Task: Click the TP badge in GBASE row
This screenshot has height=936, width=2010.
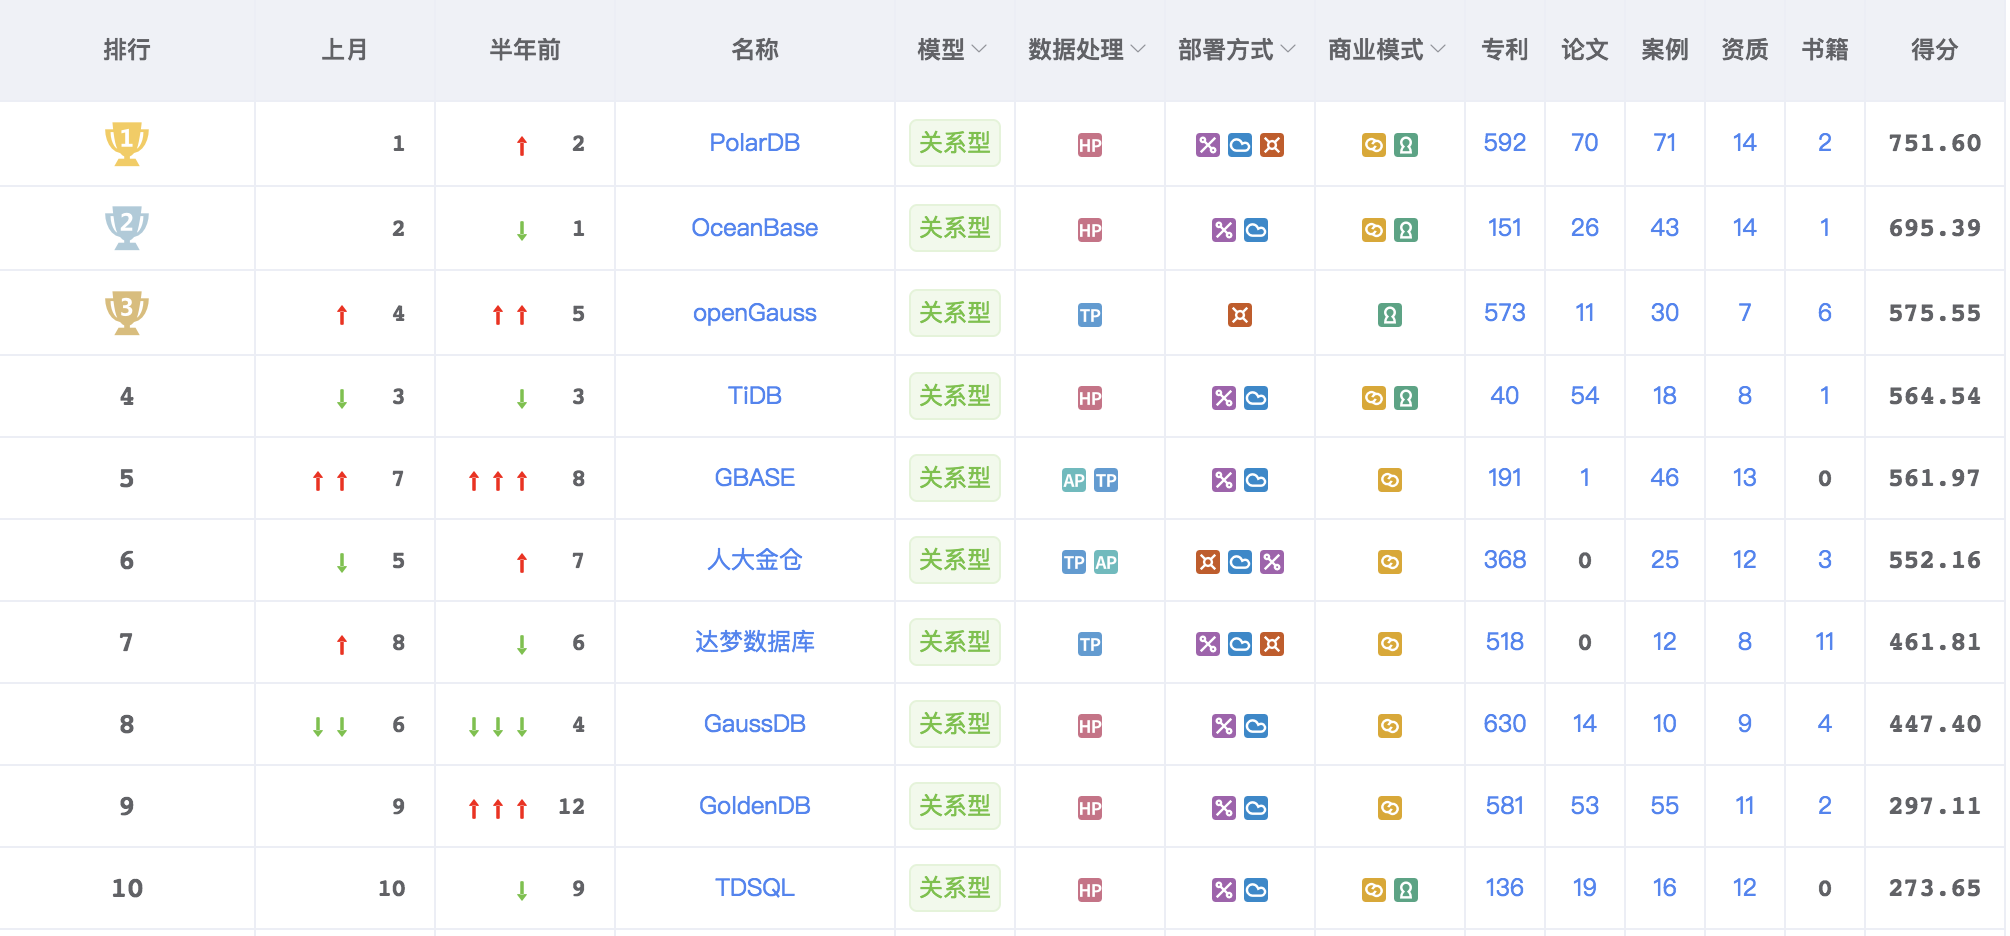Action: [1106, 480]
